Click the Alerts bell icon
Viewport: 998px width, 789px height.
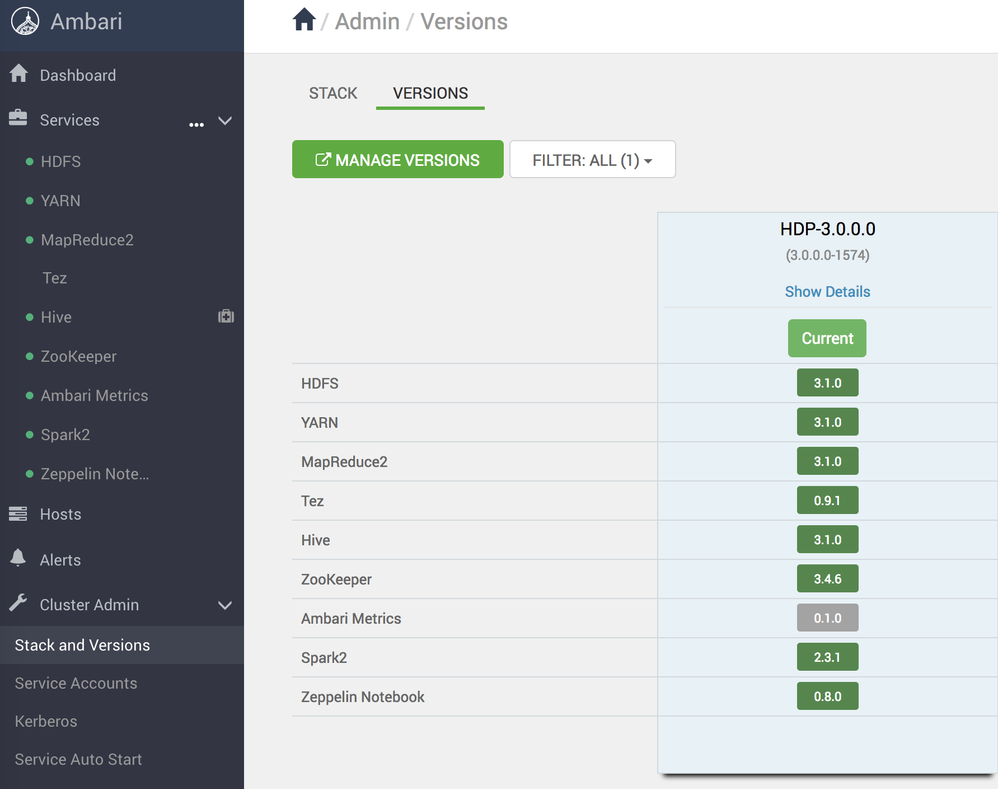(18, 558)
